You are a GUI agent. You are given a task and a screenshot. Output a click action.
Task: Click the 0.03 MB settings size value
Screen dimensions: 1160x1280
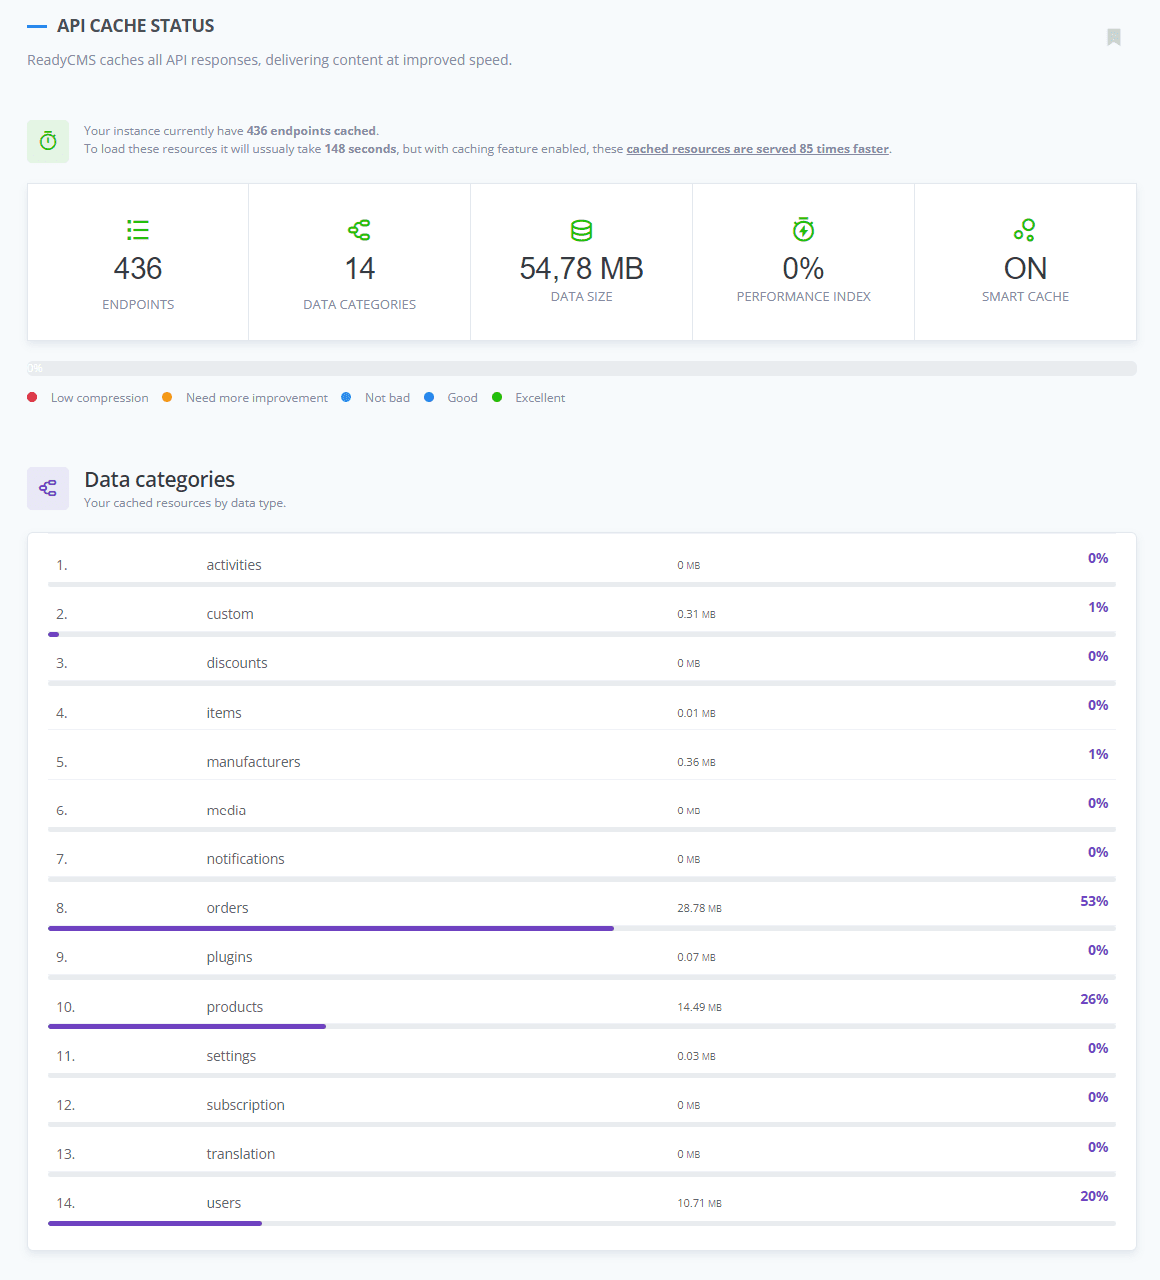tap(696, 1056)
